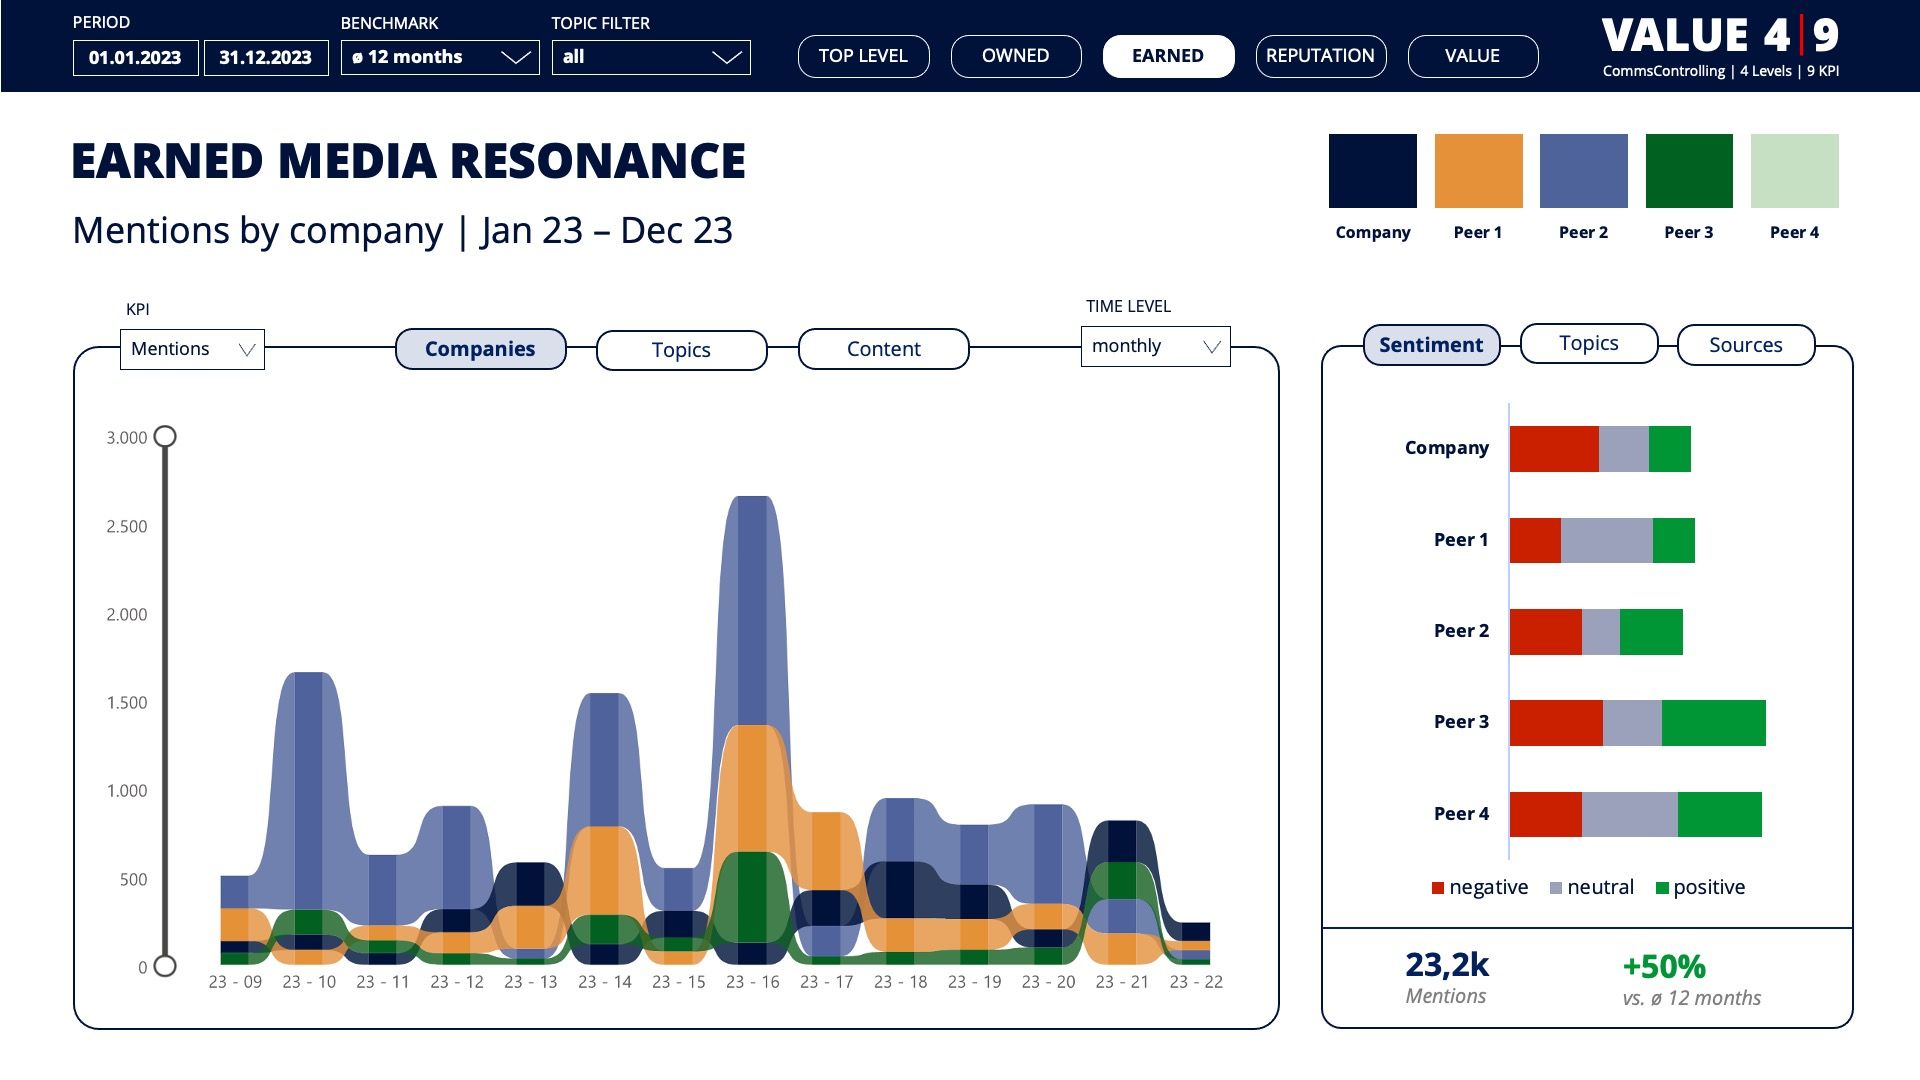The image size is (1920, 1080).
Task: Click the top handle of the y-axis slider
Action: click(166, 437)
